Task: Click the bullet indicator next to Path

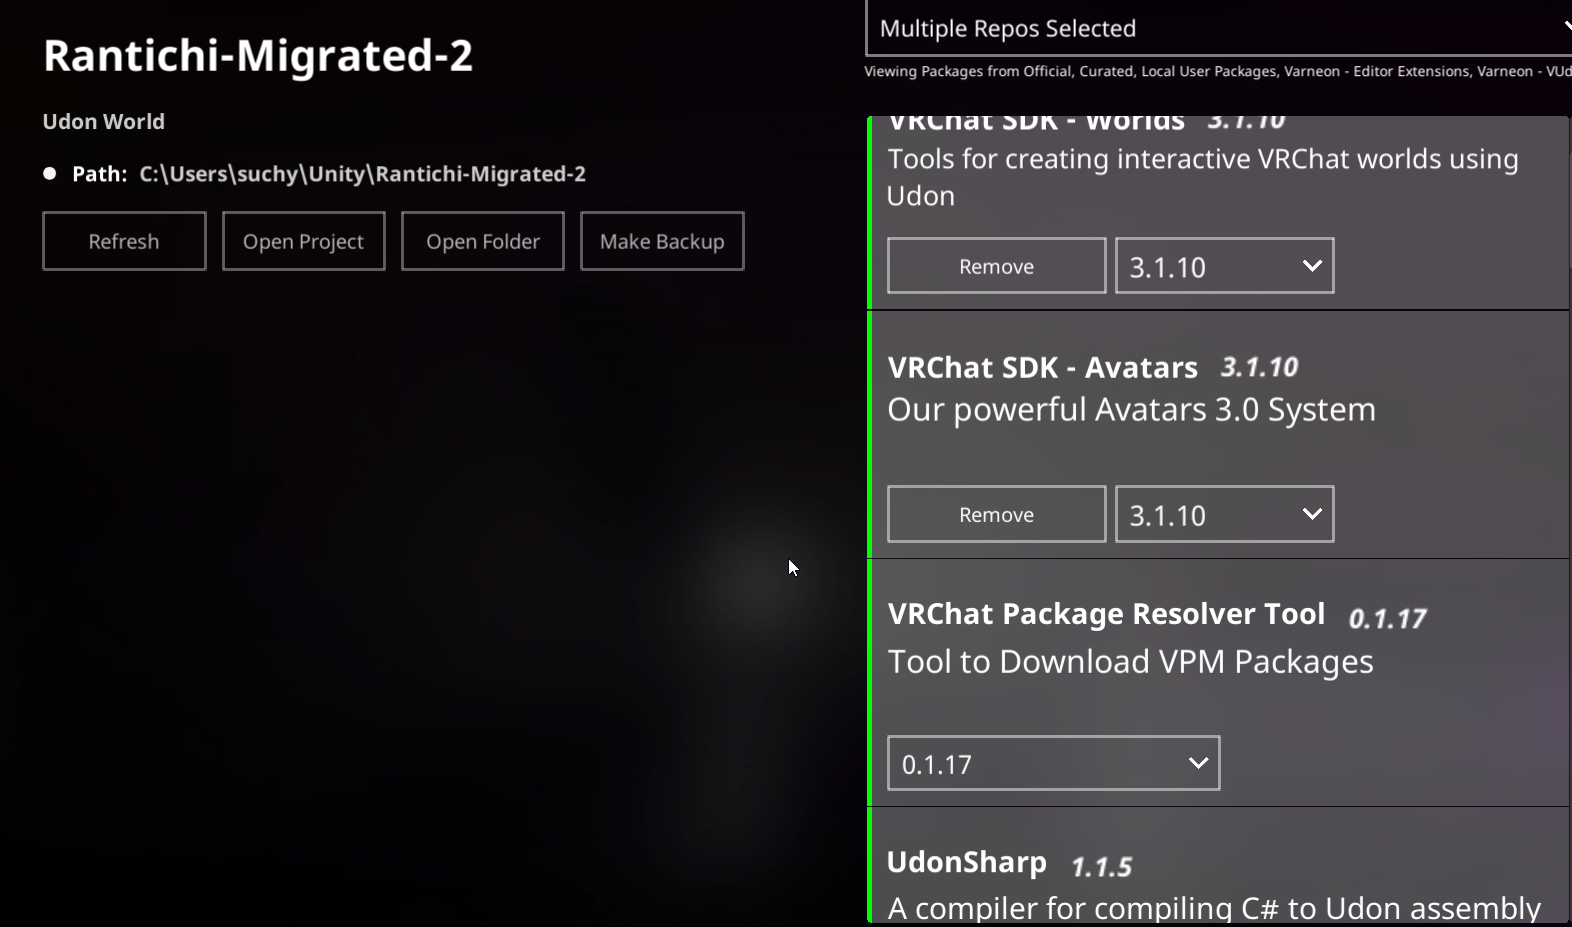Action: (x=49, y=173)
